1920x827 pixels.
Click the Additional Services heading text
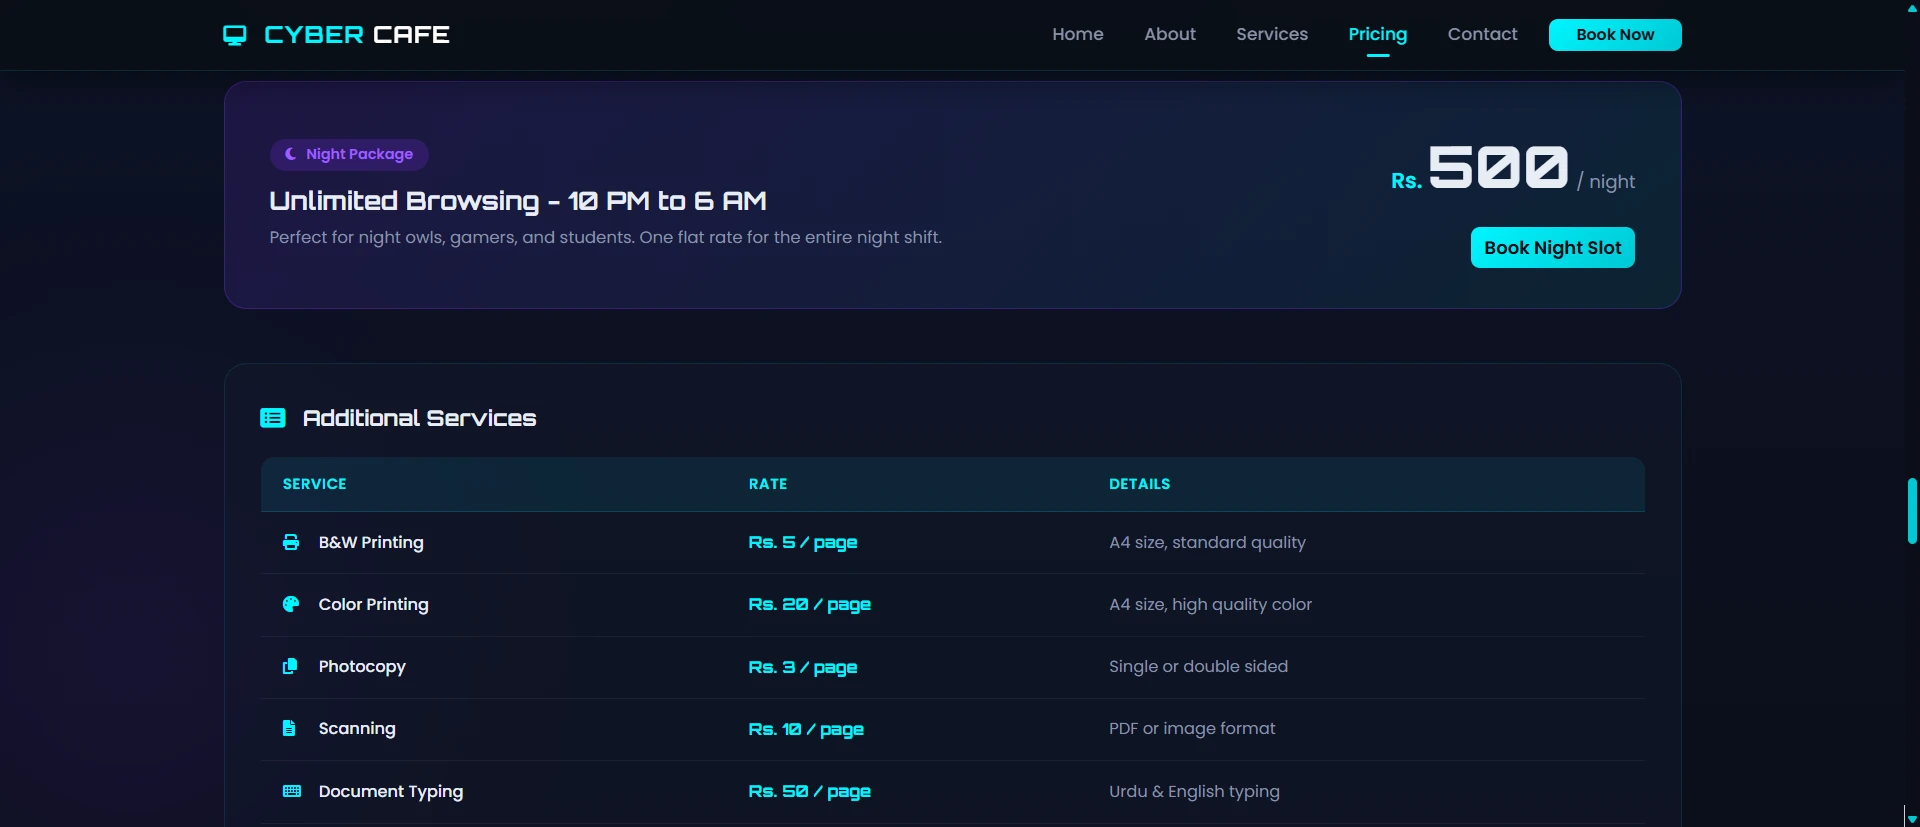420,418
